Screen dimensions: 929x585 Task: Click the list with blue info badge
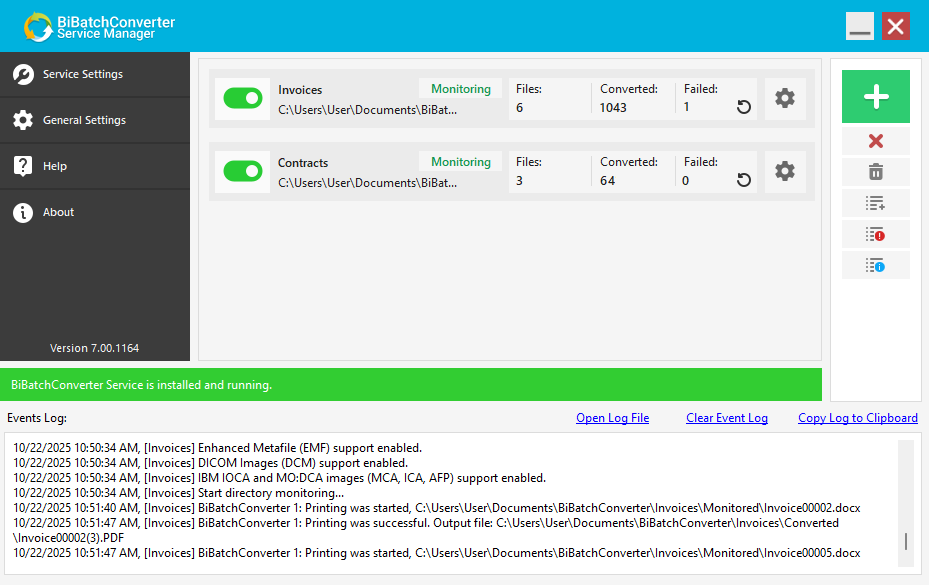(x=875, y=265)
